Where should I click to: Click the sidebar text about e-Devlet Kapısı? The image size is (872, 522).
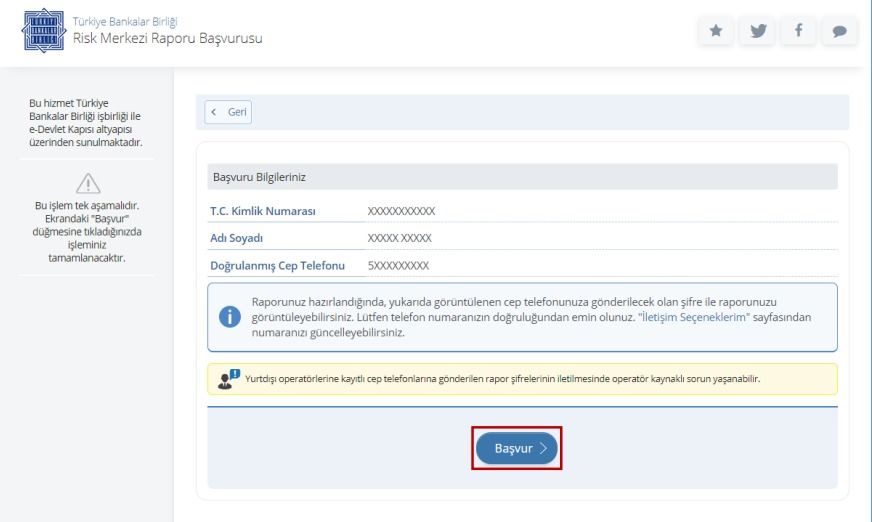86,123
